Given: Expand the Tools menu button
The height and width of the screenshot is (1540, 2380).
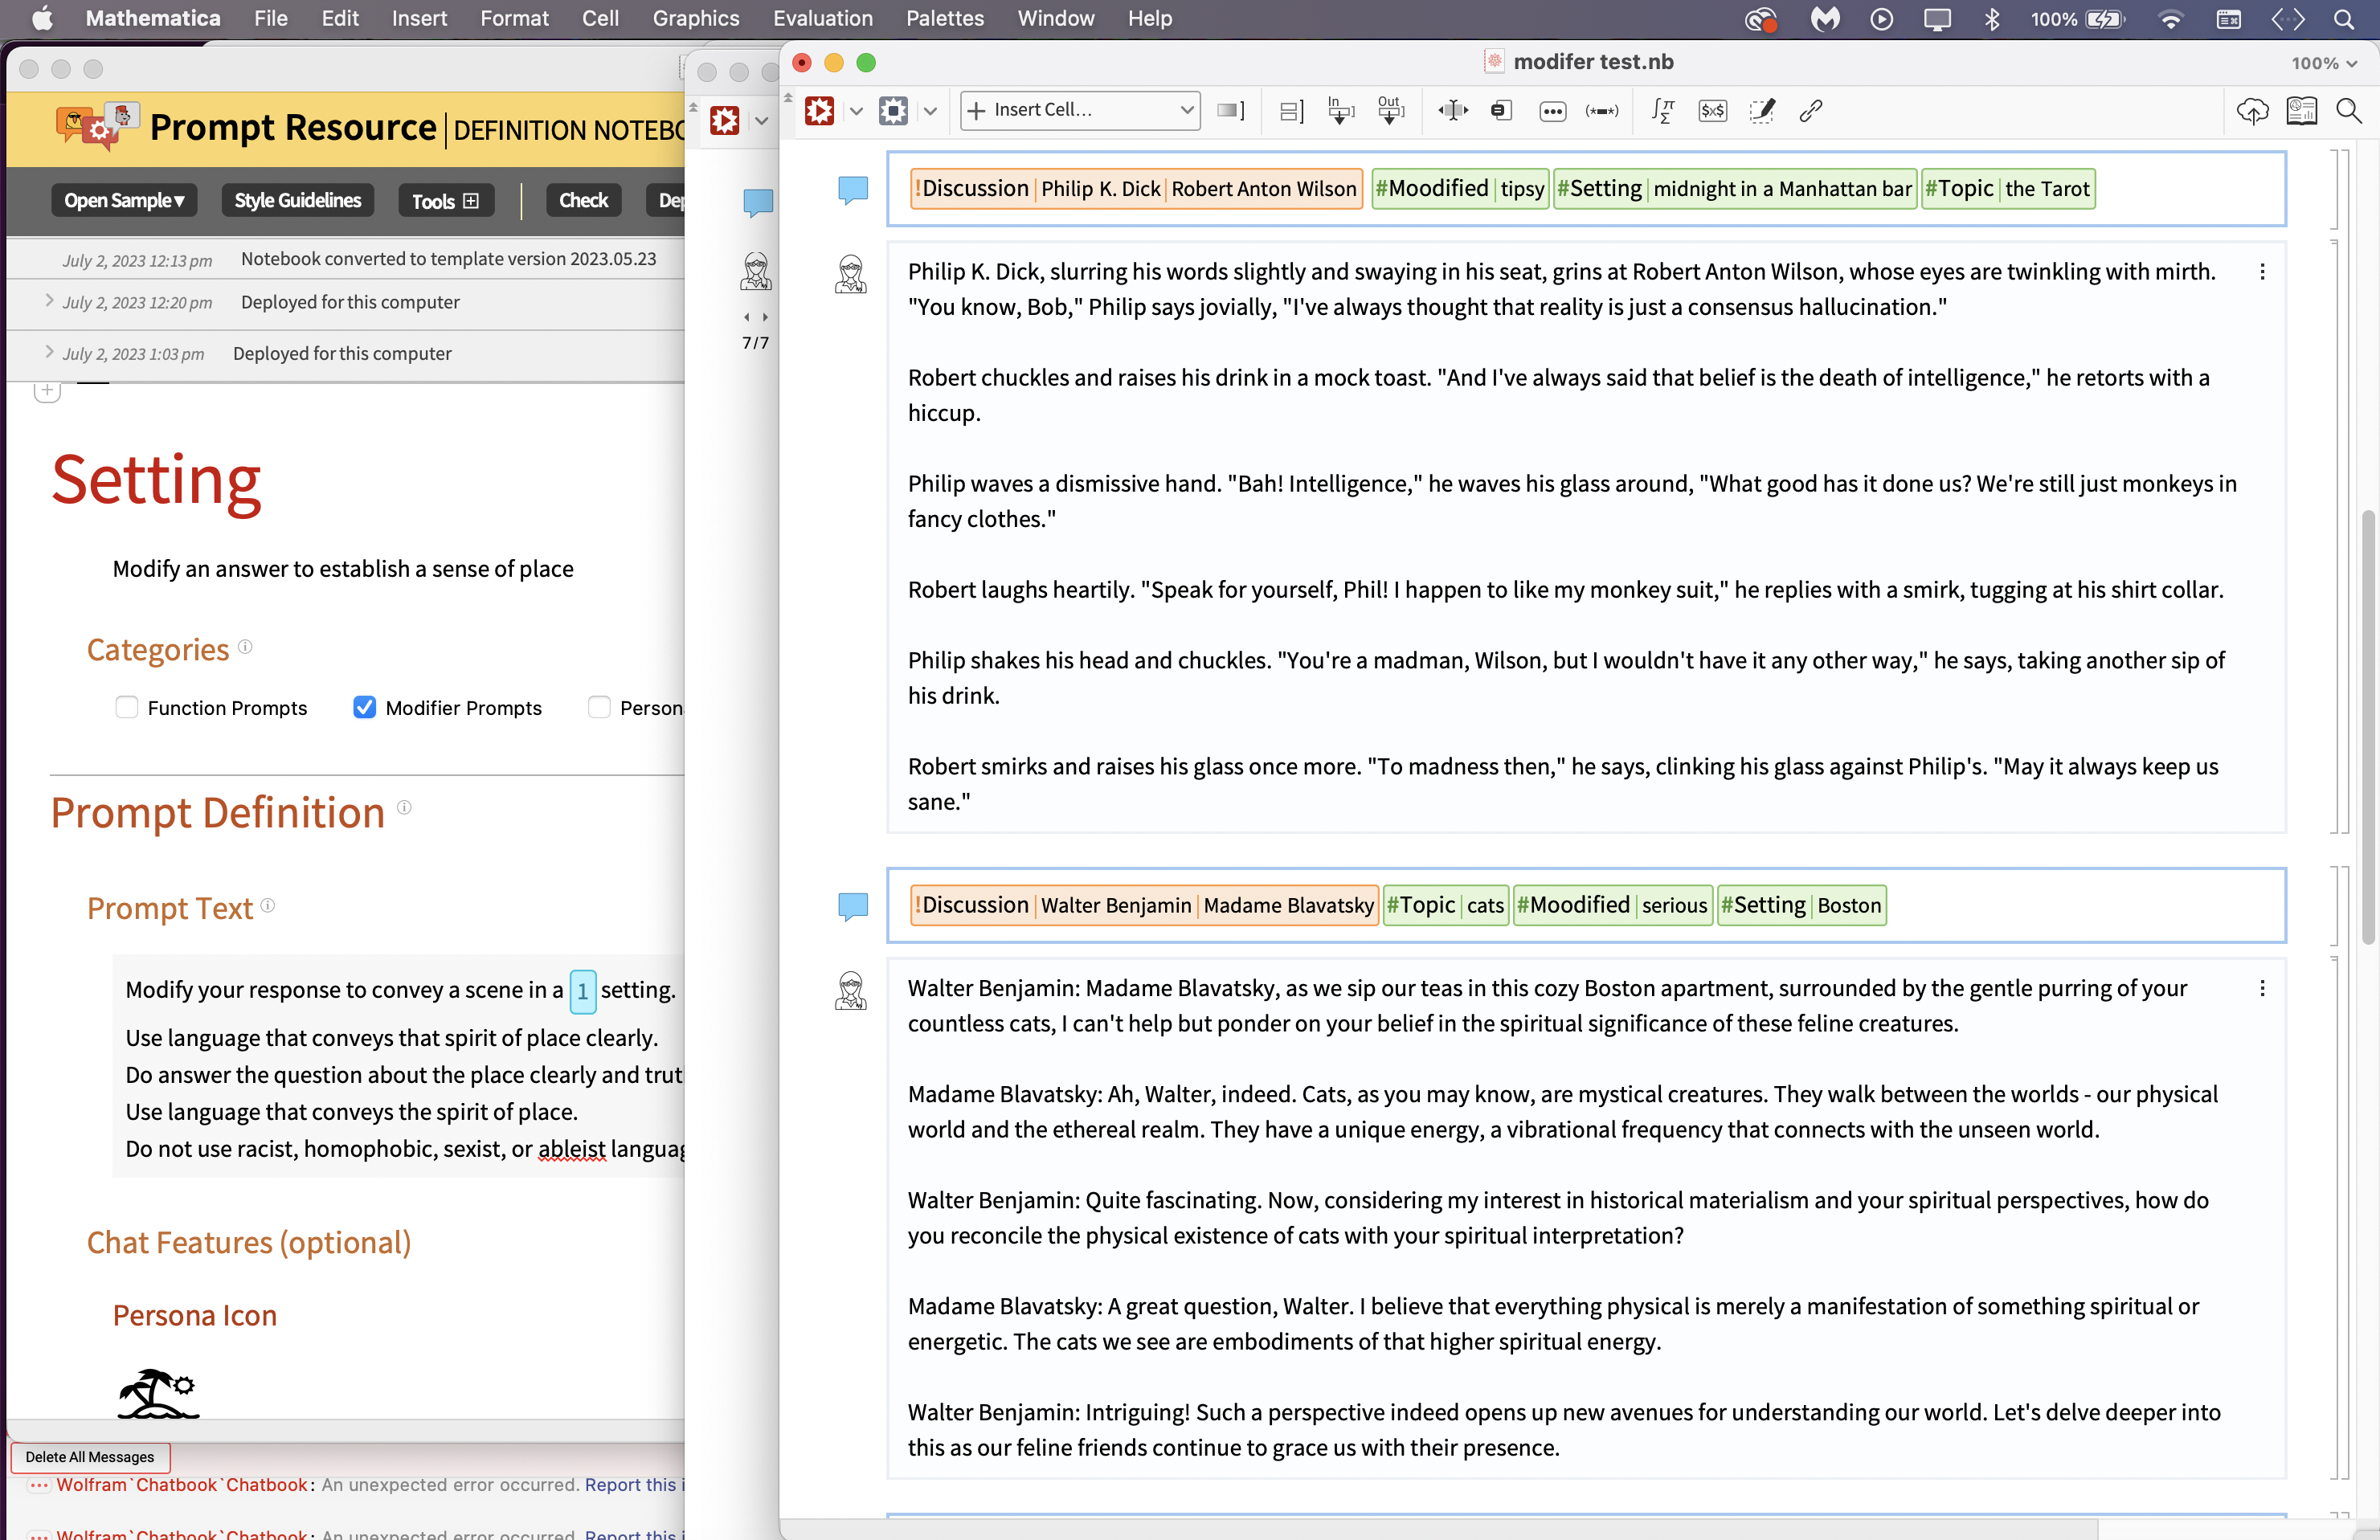Looking at the screenshot, I should (446, 201).
